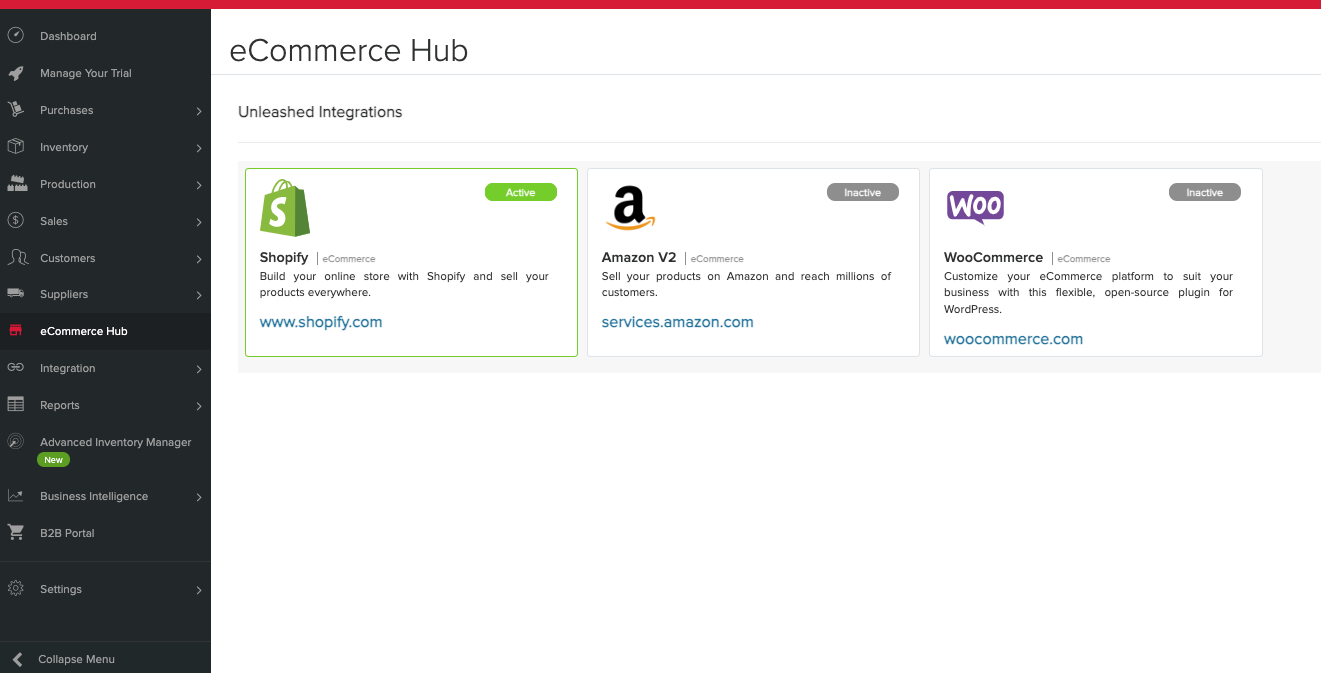Click the Amazon V2 description text
The height and width of the screenshot is (673, 1321).
click(x=746, y=284)
